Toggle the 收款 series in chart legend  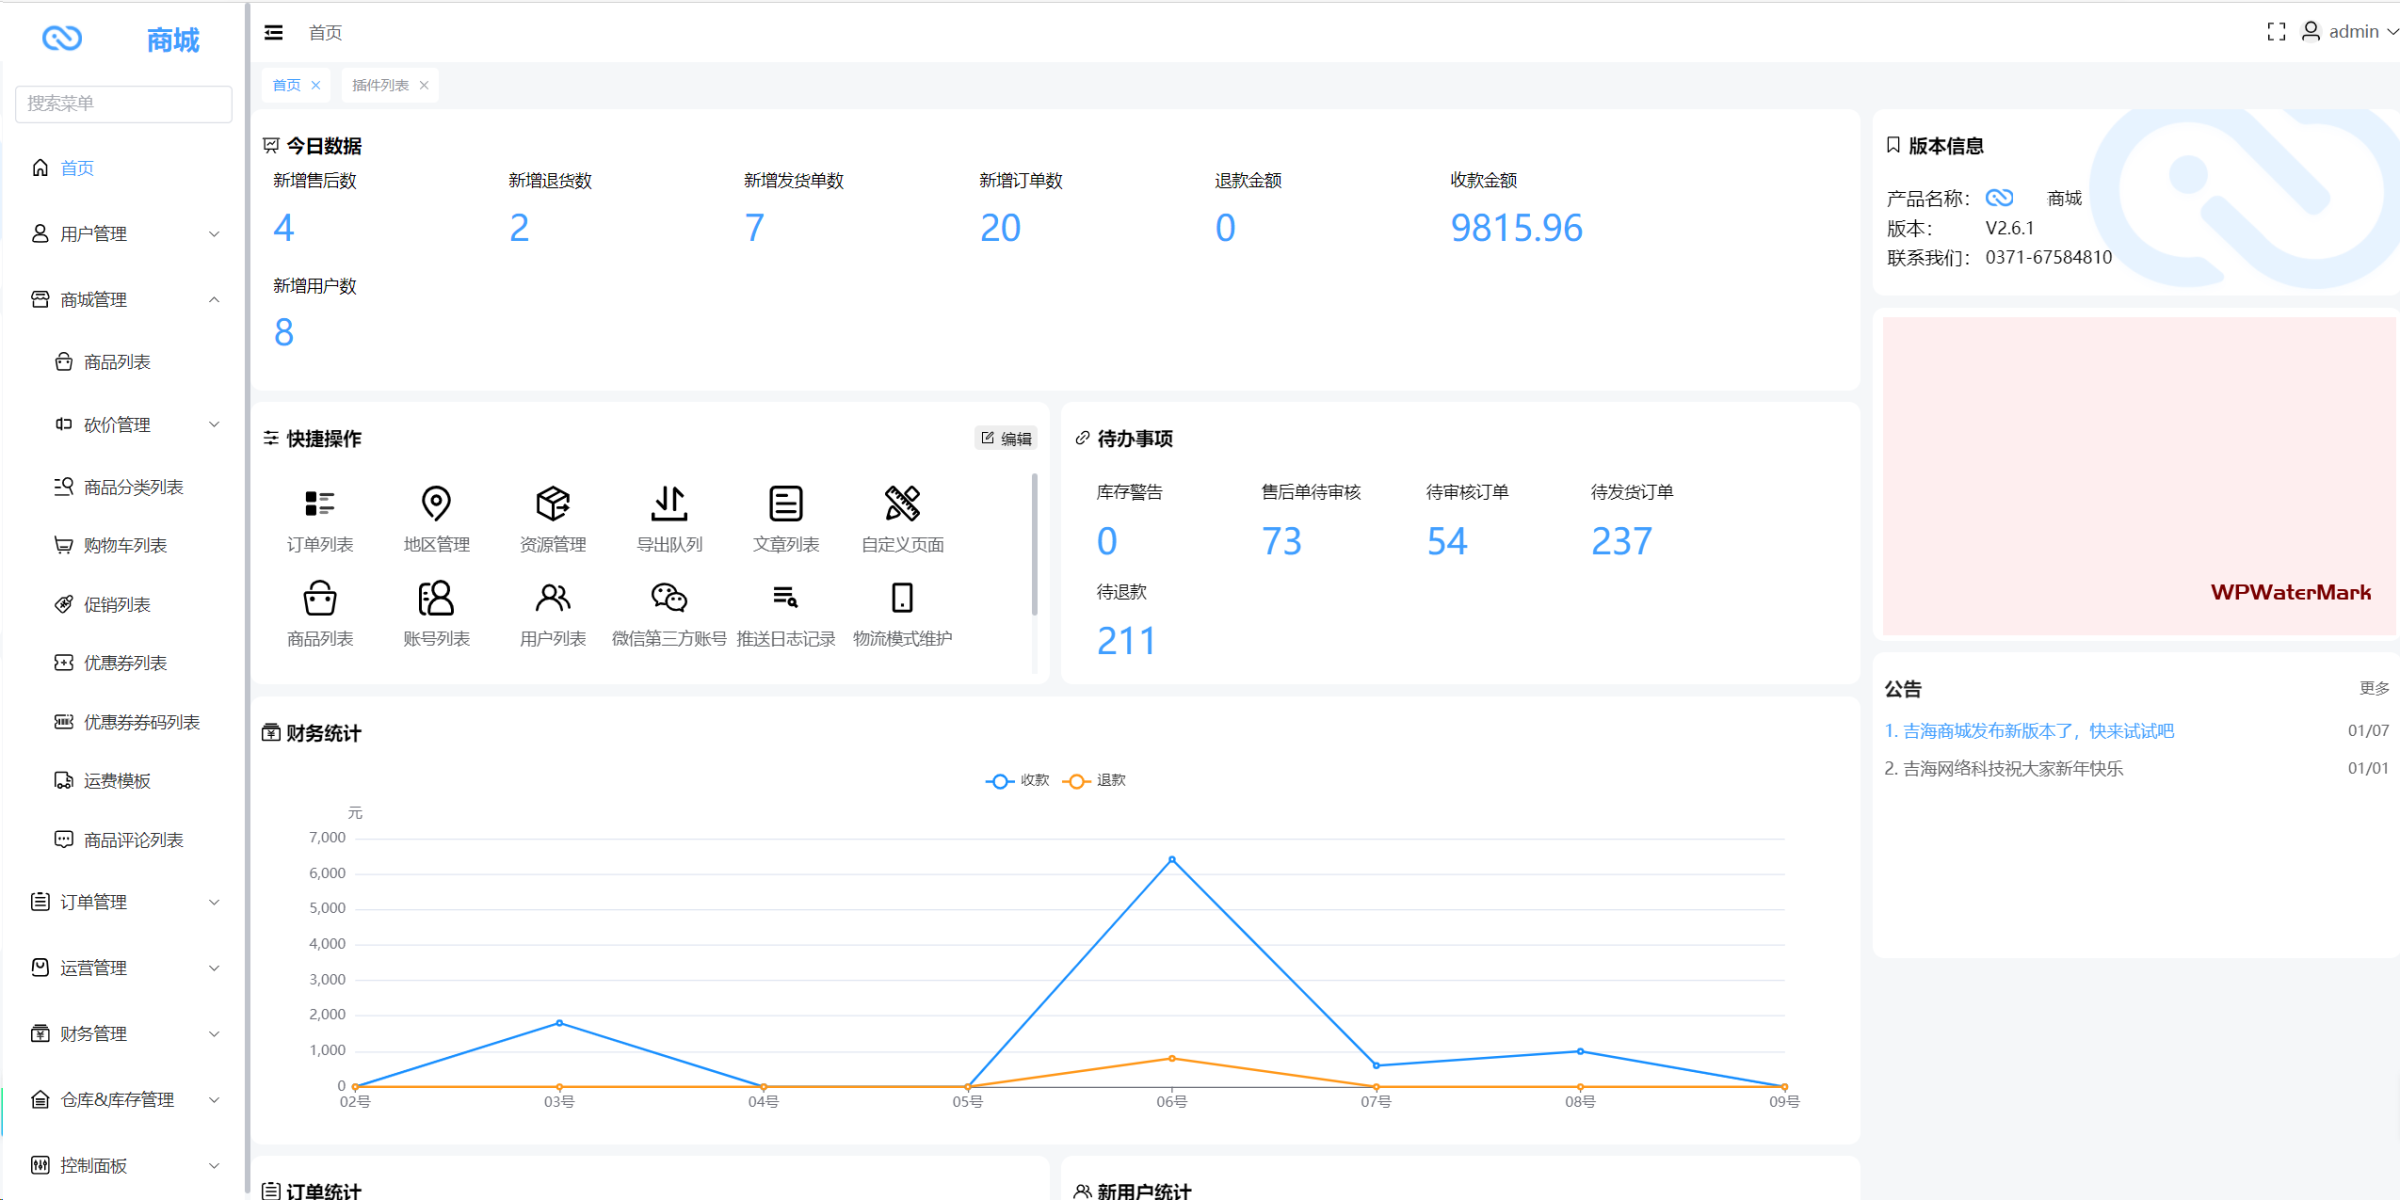[1017, 781]
